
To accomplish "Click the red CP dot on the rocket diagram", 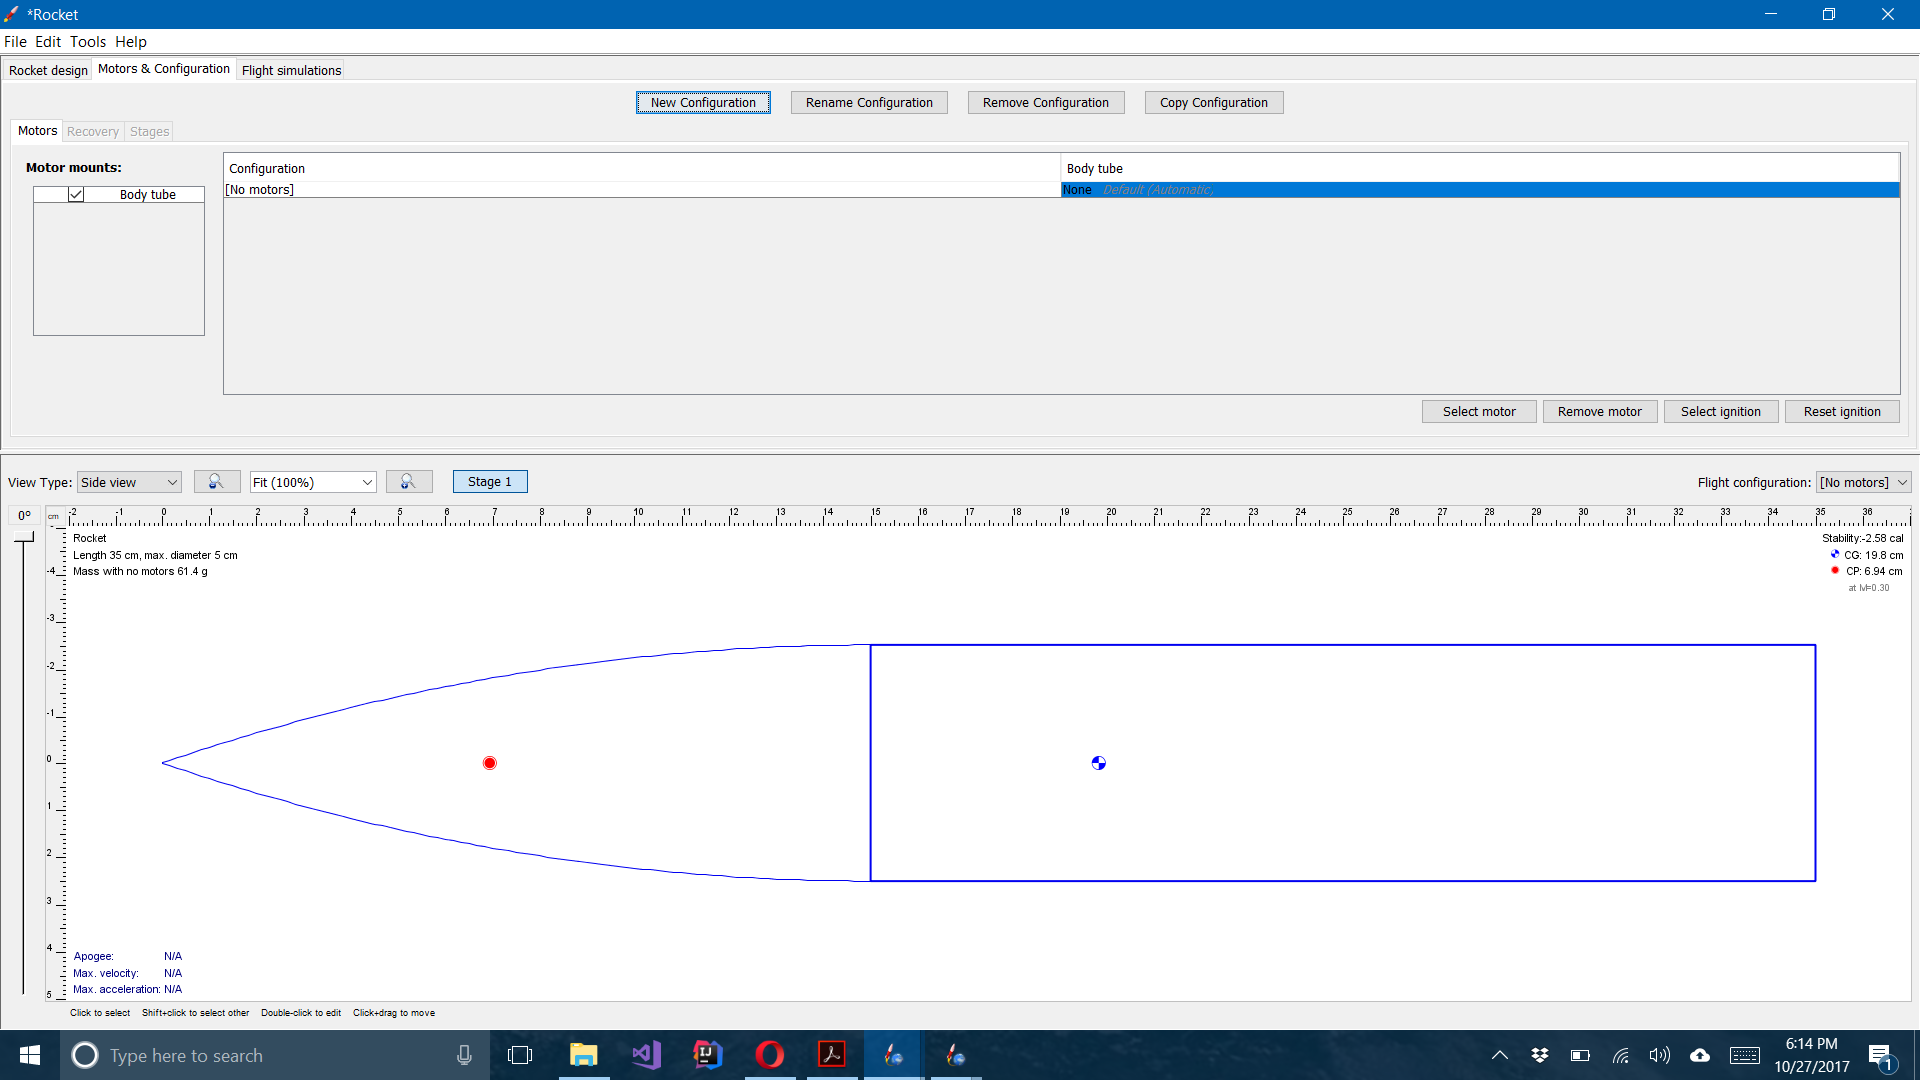I will tap(489, 762).
